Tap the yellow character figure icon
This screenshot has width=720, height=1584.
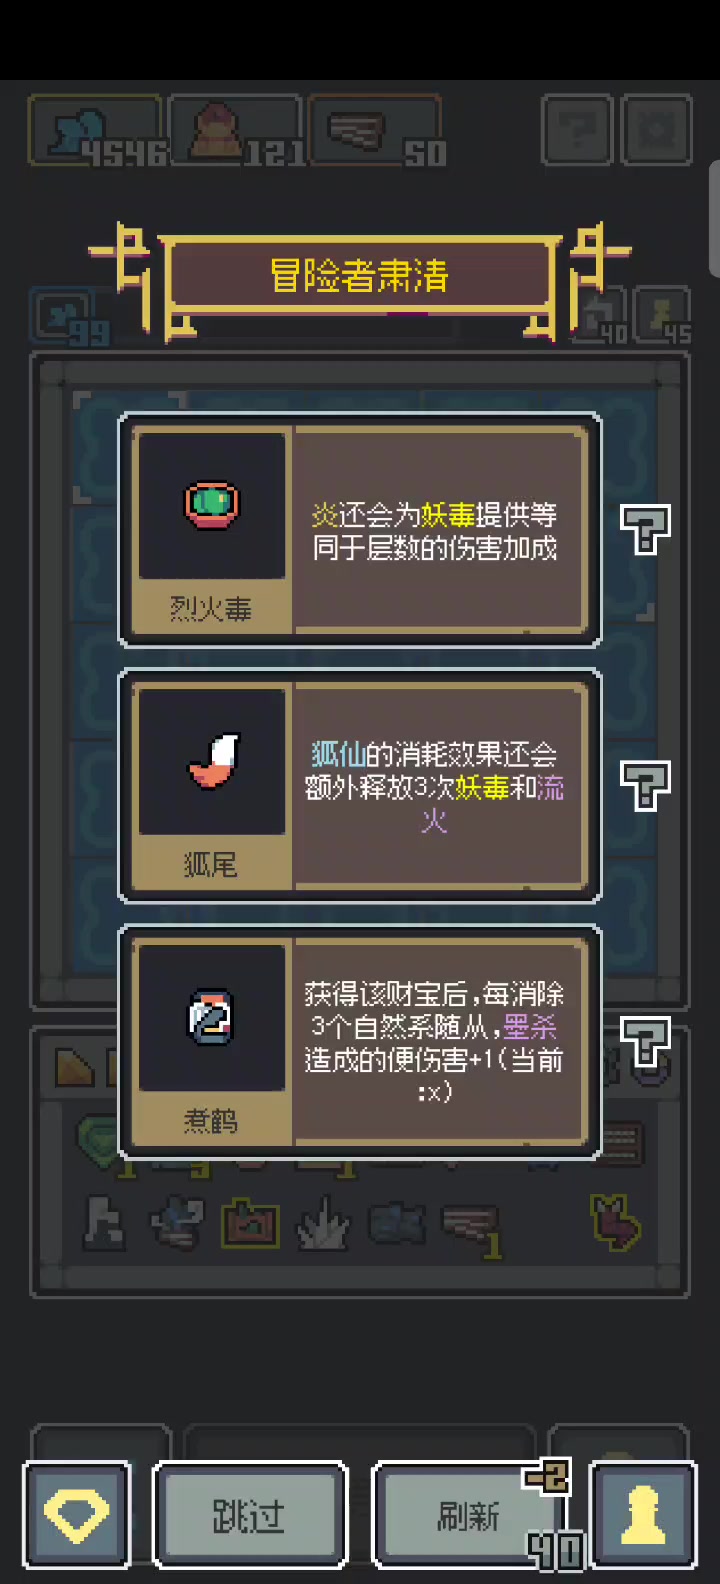pyautogui.click(x=643, y=1515)
